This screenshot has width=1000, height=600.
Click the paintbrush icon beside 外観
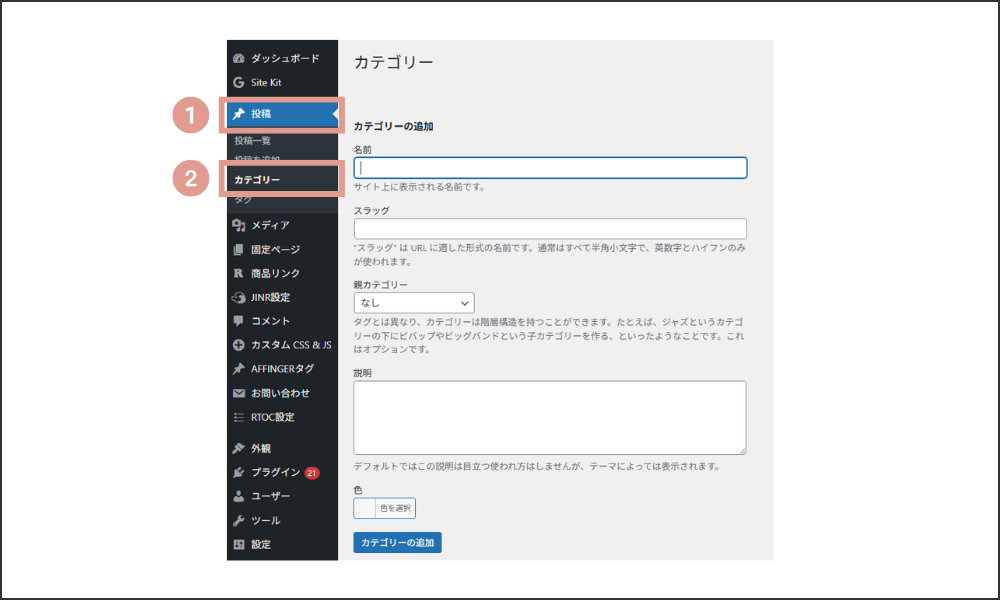click(x=239, y=448)
